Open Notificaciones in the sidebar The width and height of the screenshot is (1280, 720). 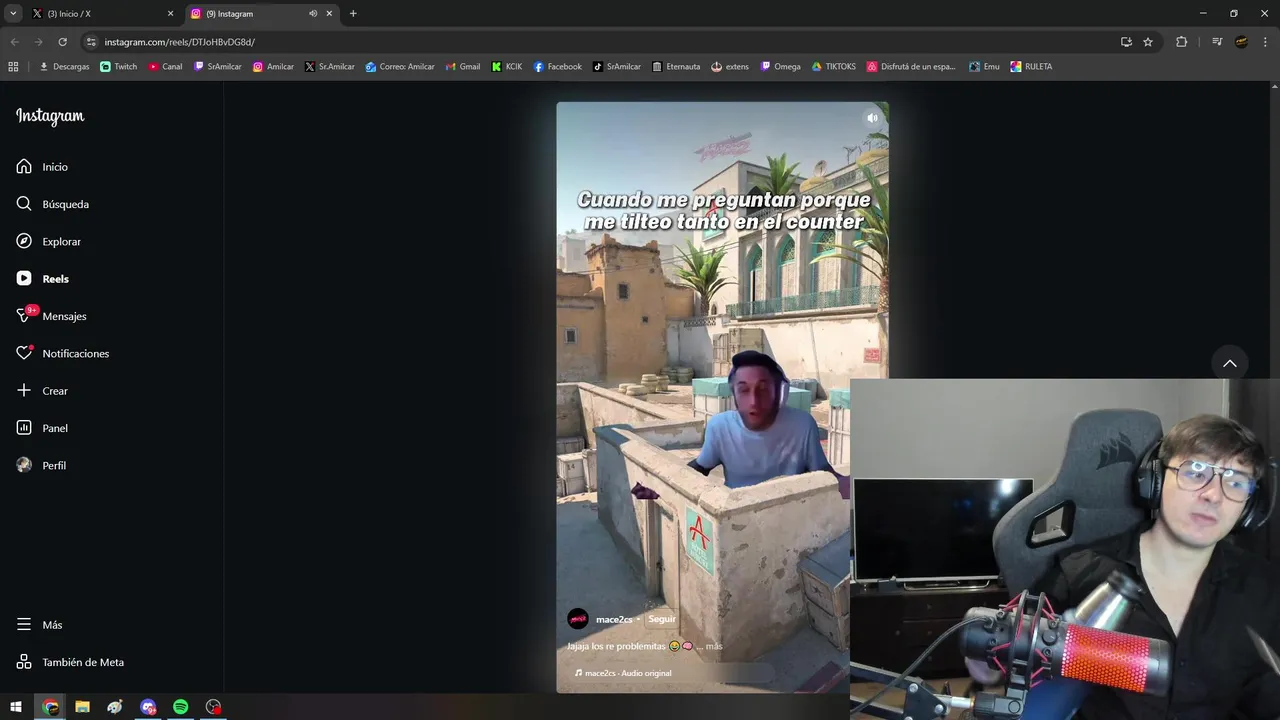pos(63,354)
